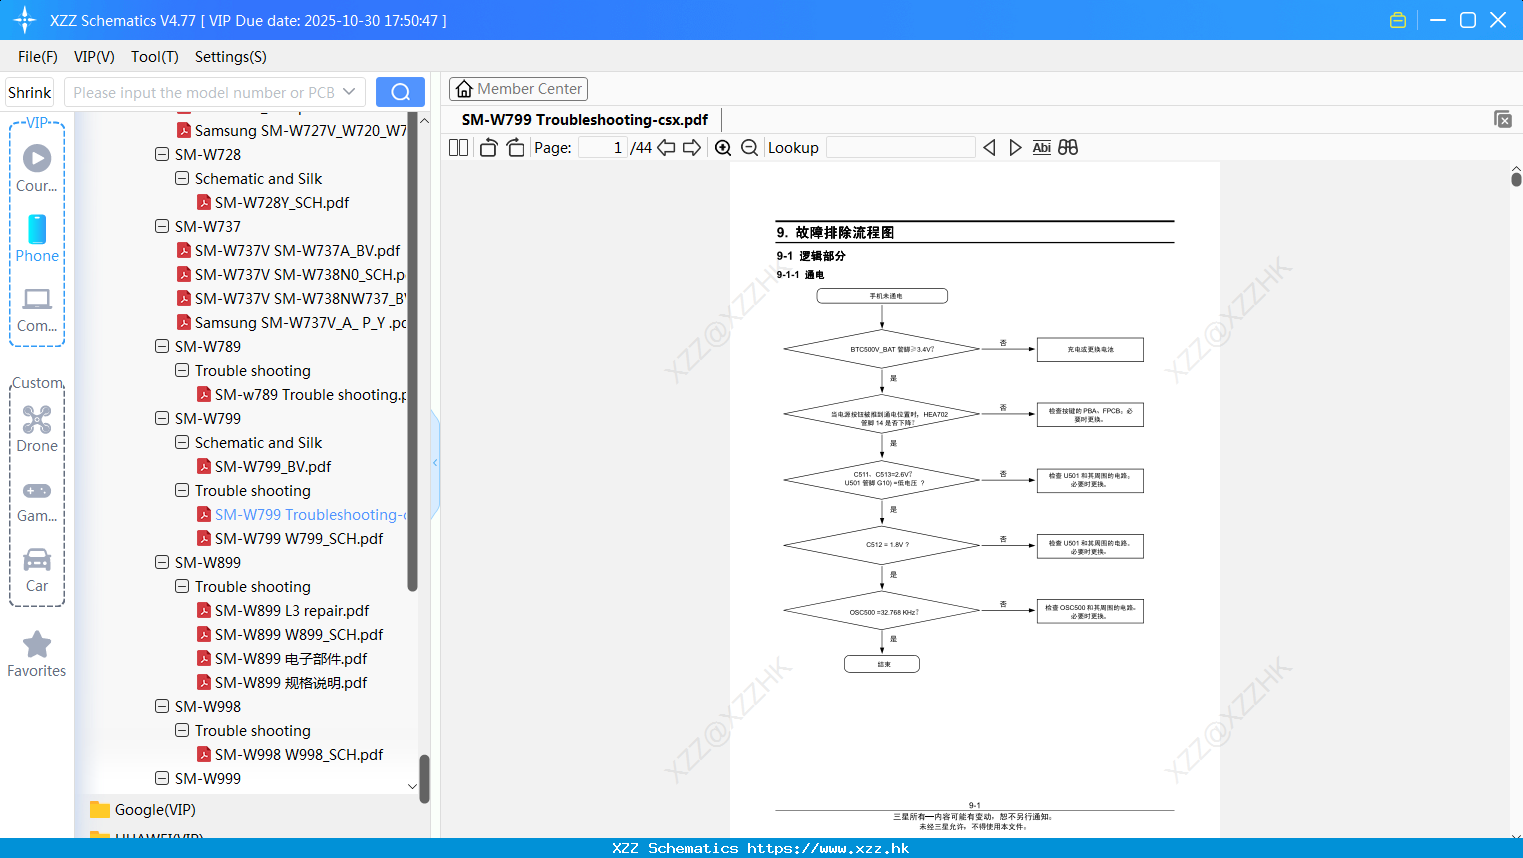This screenshot has width=1523, height=858.
Task: Select the SM-W799 Troubleshooting-csx.pdf tab
Action: (585, 120)
